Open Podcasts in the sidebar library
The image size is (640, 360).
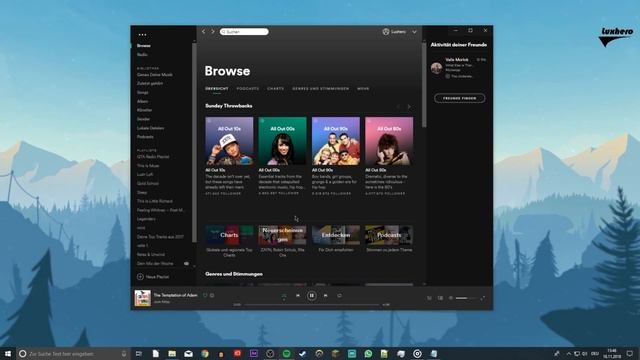(145, 137)
